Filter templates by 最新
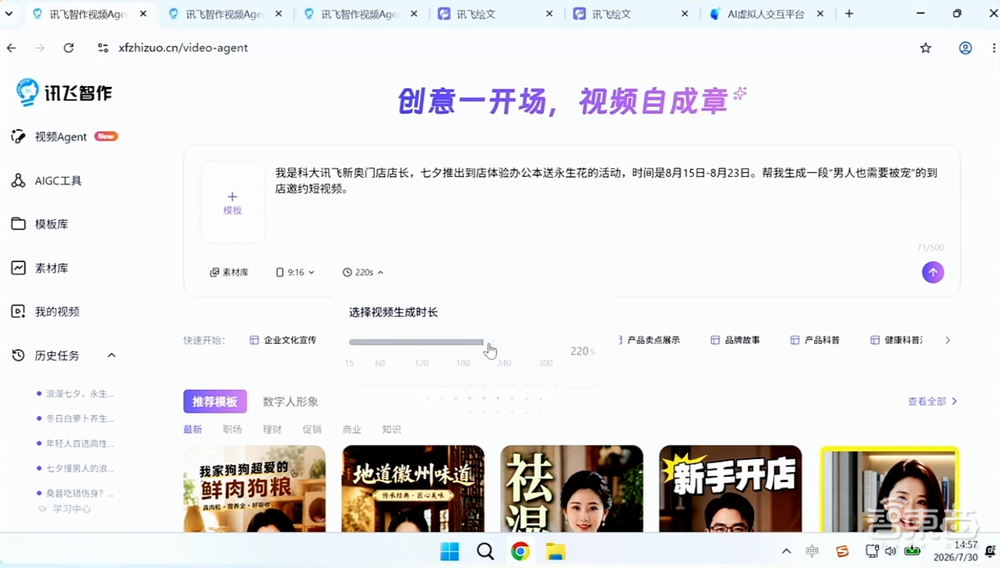 click(x=193, y=429)
